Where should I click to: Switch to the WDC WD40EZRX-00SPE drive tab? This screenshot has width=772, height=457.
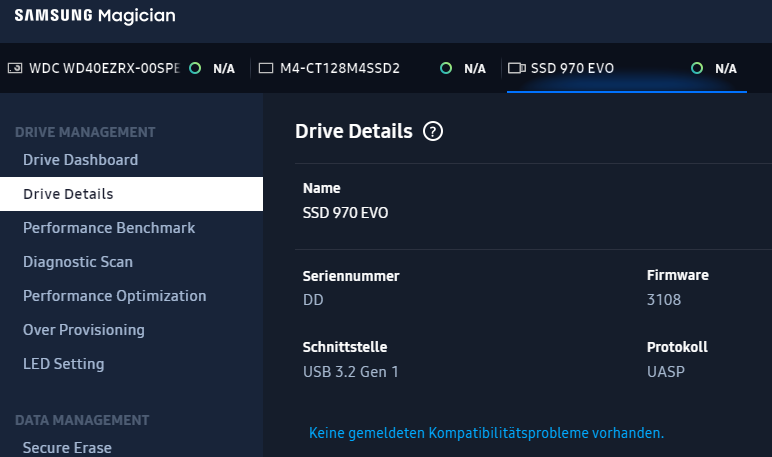pos(125,68)
